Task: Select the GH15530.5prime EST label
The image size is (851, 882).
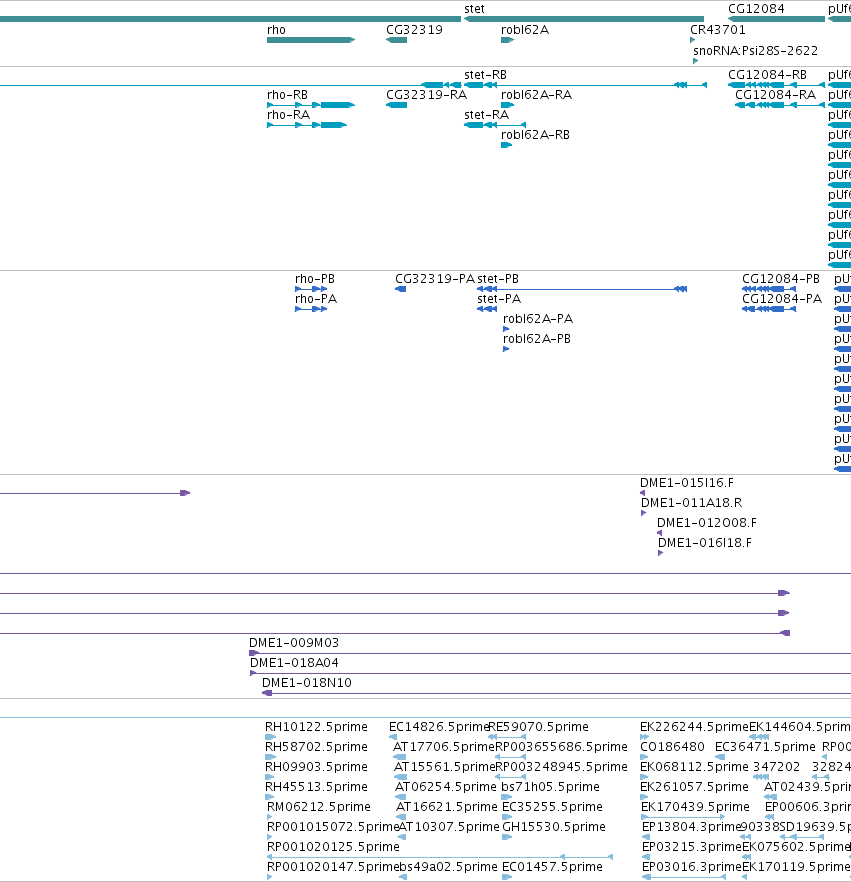Action: 554,827
